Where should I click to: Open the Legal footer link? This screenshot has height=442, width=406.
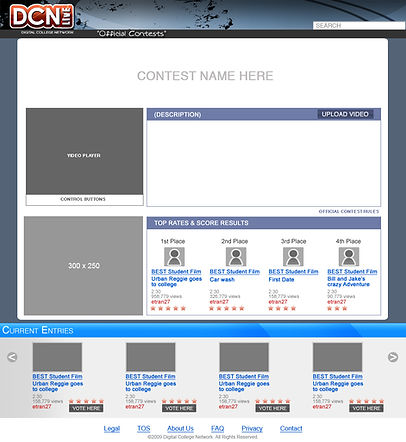(112, 429)
